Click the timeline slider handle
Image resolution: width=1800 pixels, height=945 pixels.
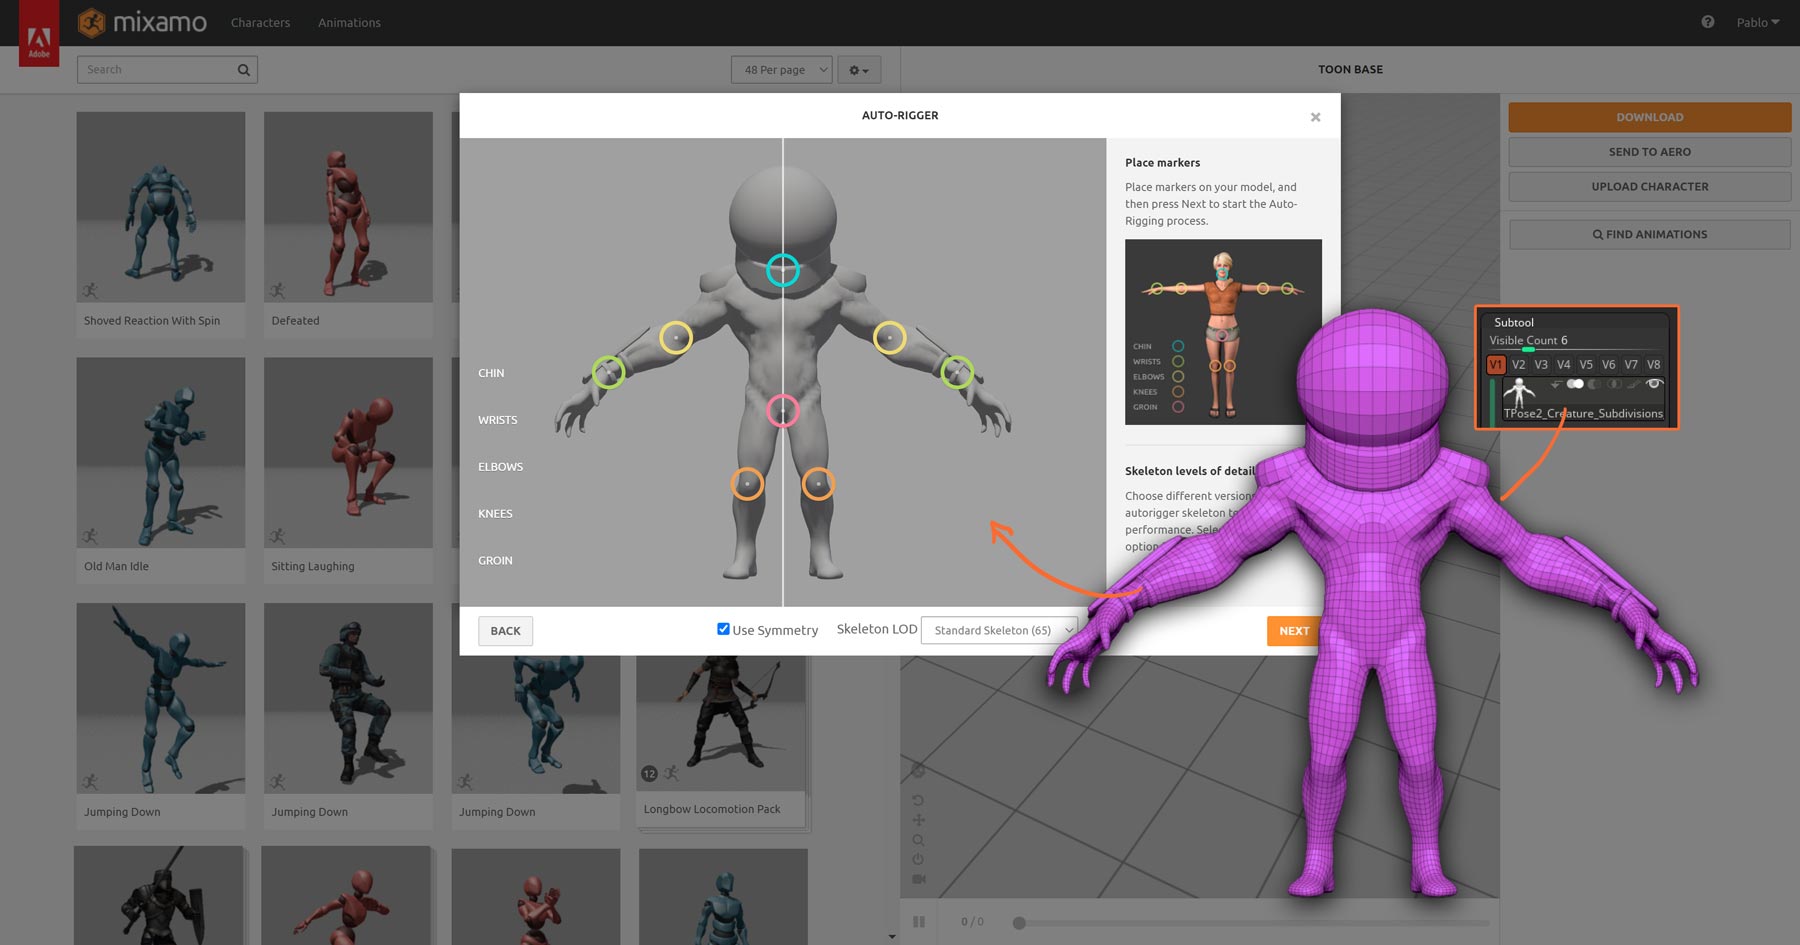pyautogui.click(x=1019, y=923)
